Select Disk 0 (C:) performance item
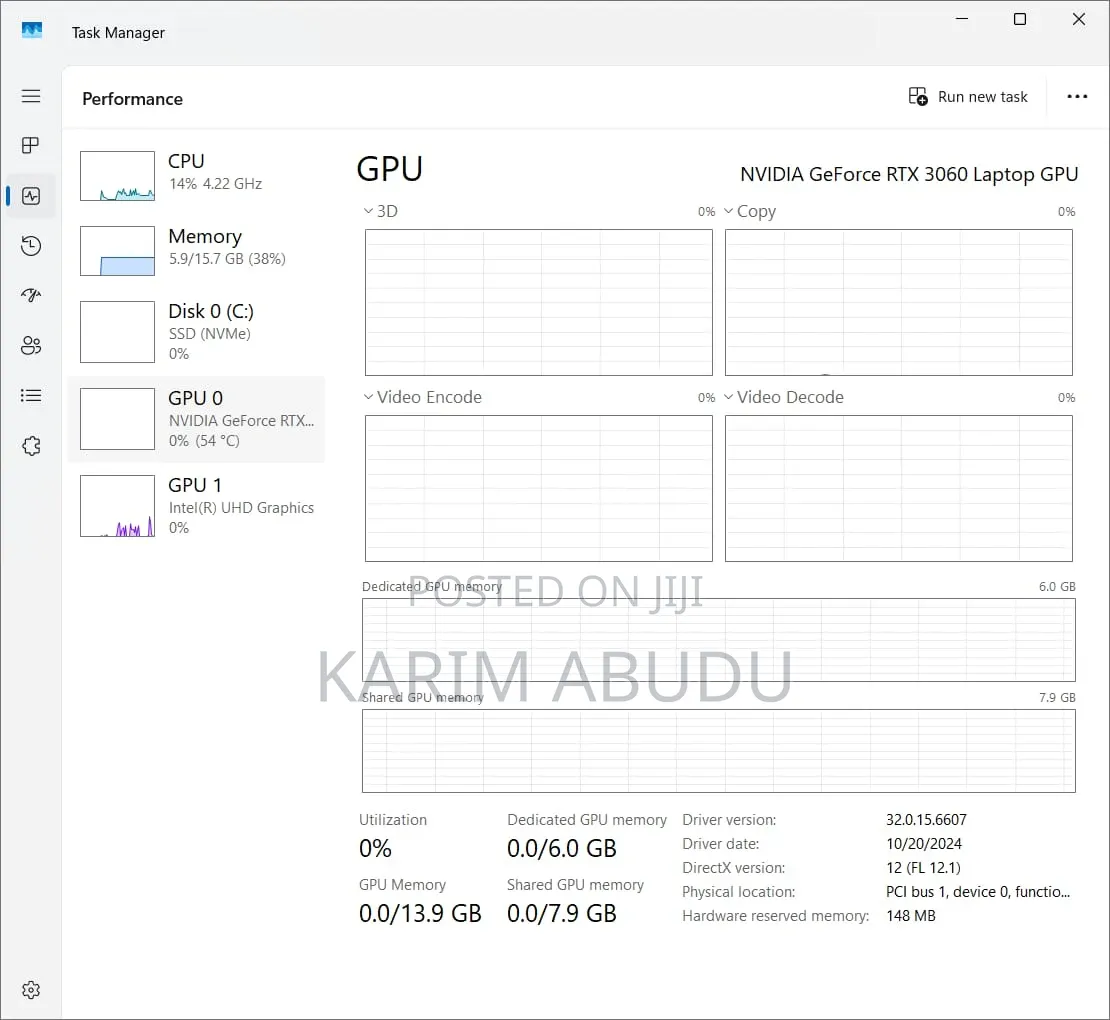The width and height of the screenshot is (1110, 1020). (197, 332)
